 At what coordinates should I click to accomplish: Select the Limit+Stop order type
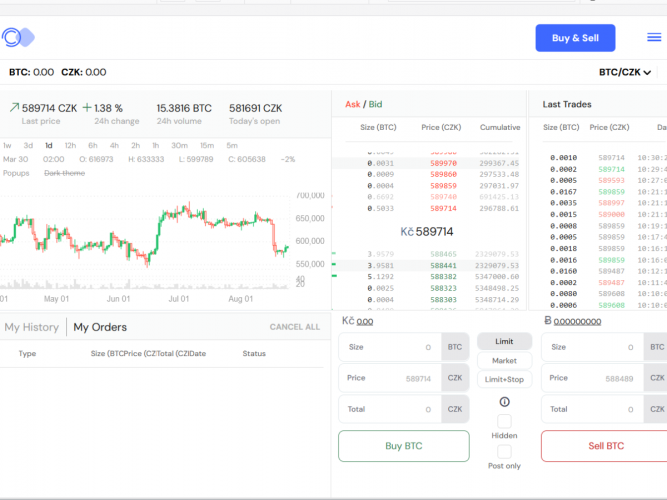(504, 379)
